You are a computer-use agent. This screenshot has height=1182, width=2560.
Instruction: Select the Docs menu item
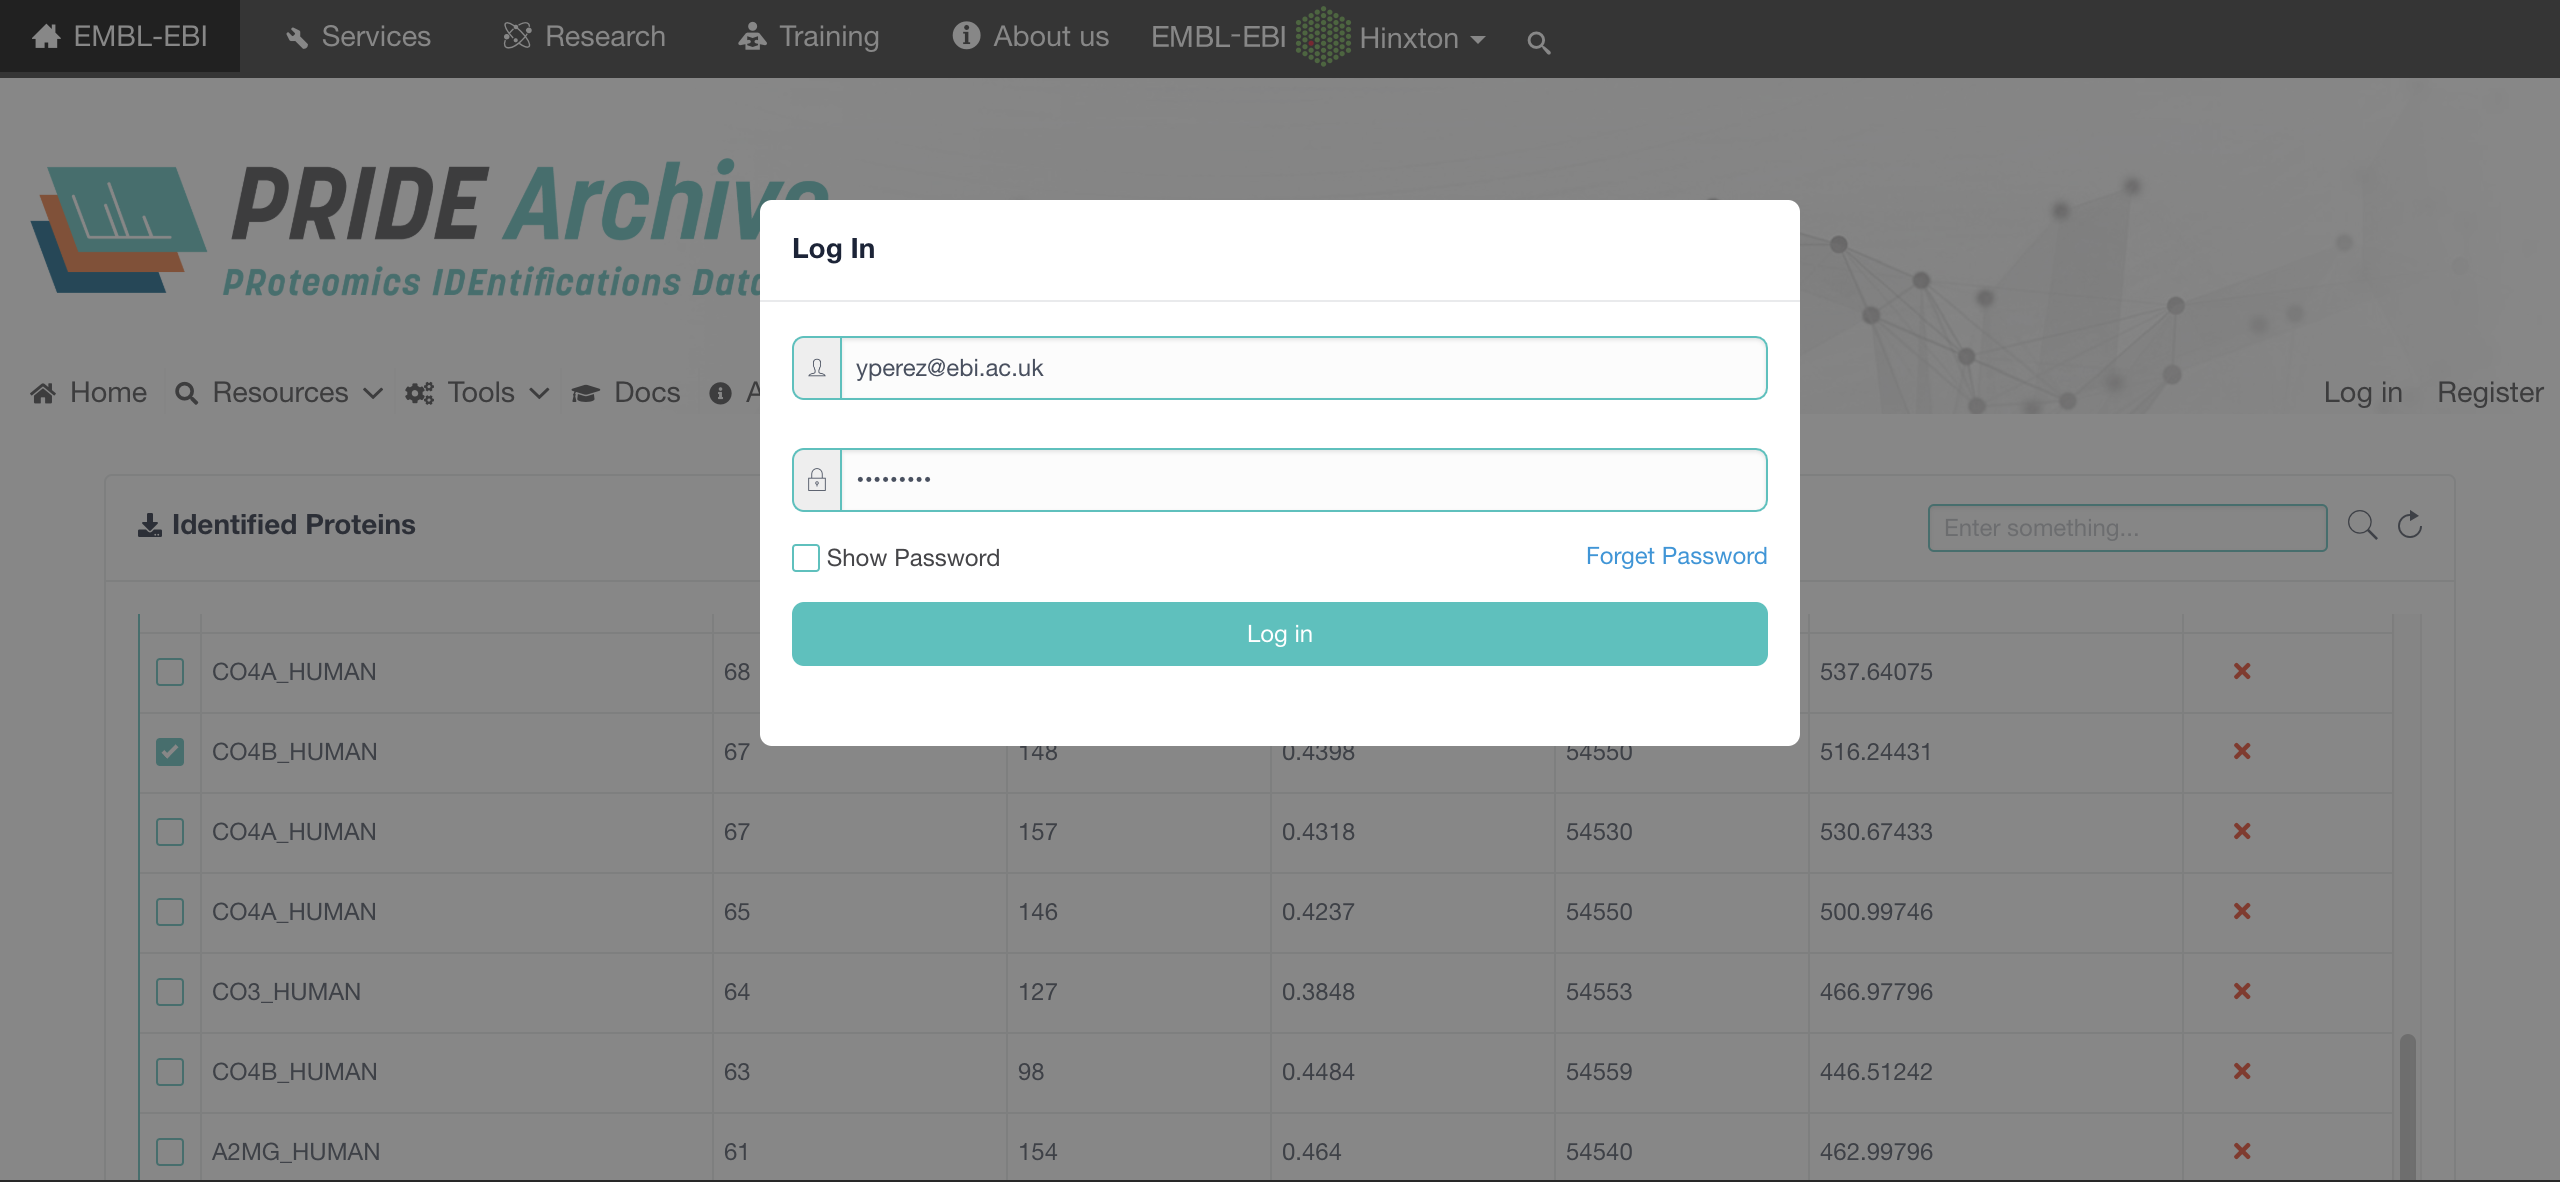646,392
